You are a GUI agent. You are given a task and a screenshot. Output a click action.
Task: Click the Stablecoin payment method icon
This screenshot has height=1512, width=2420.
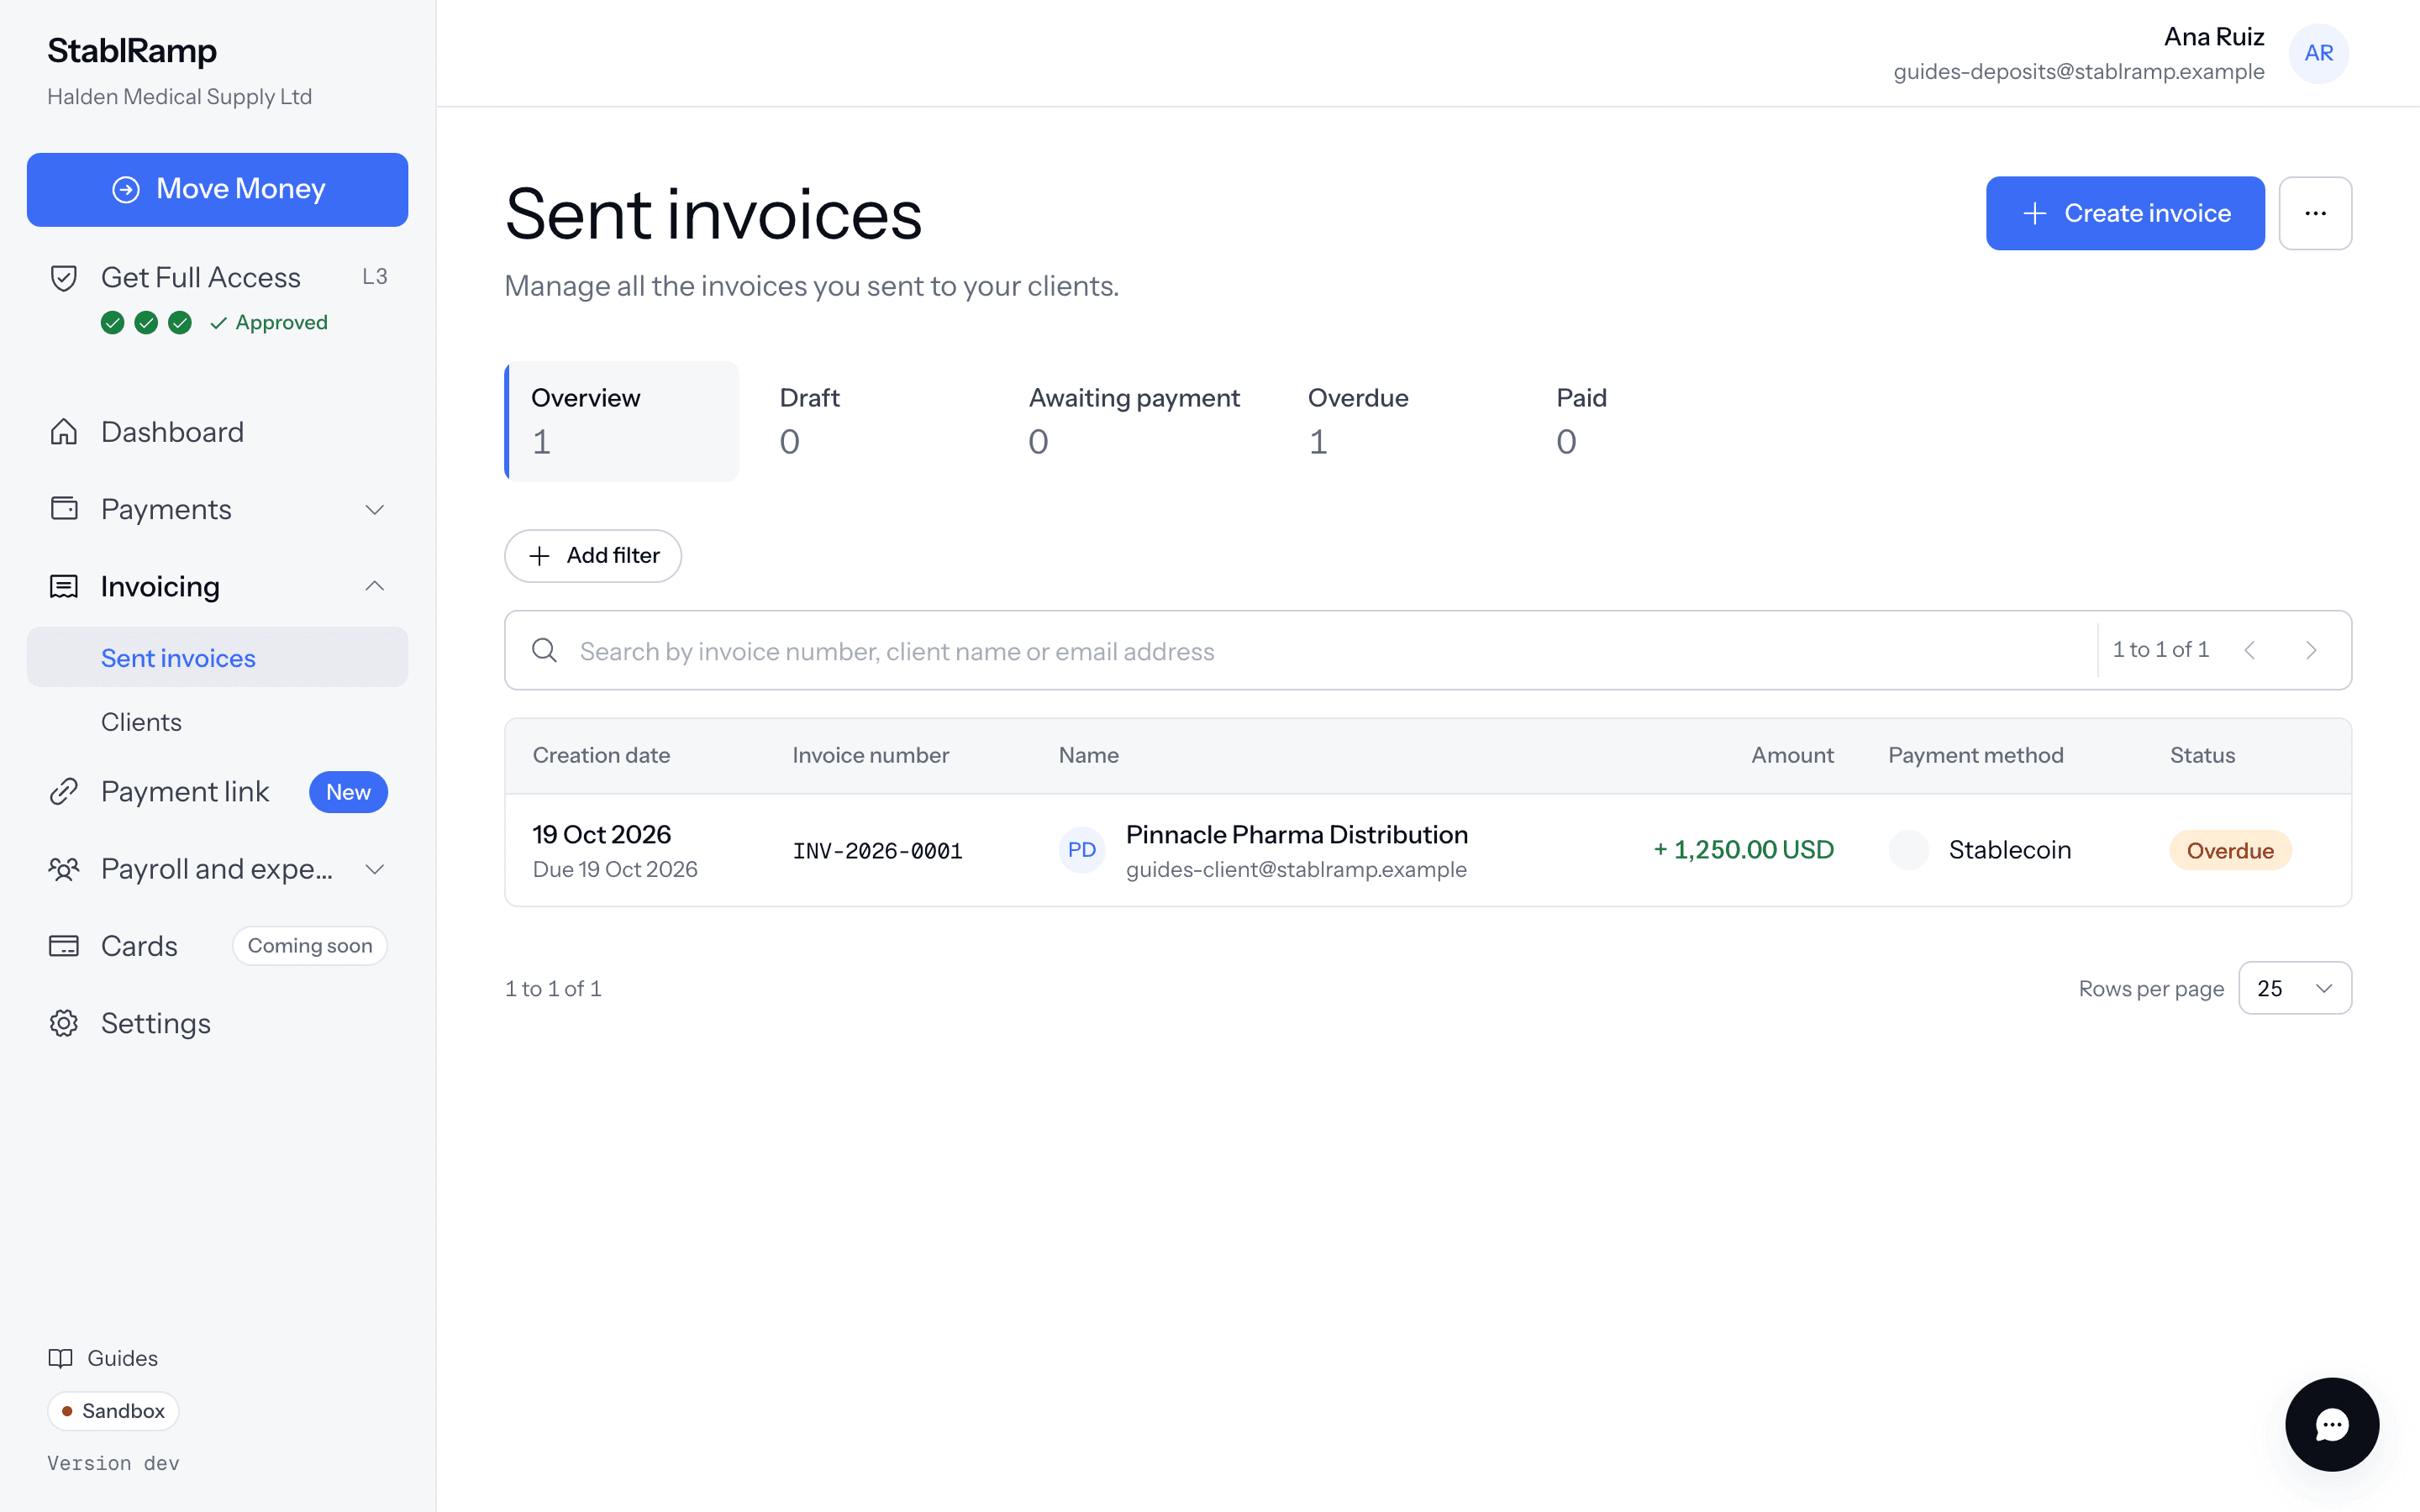(x=1908, y=850)
